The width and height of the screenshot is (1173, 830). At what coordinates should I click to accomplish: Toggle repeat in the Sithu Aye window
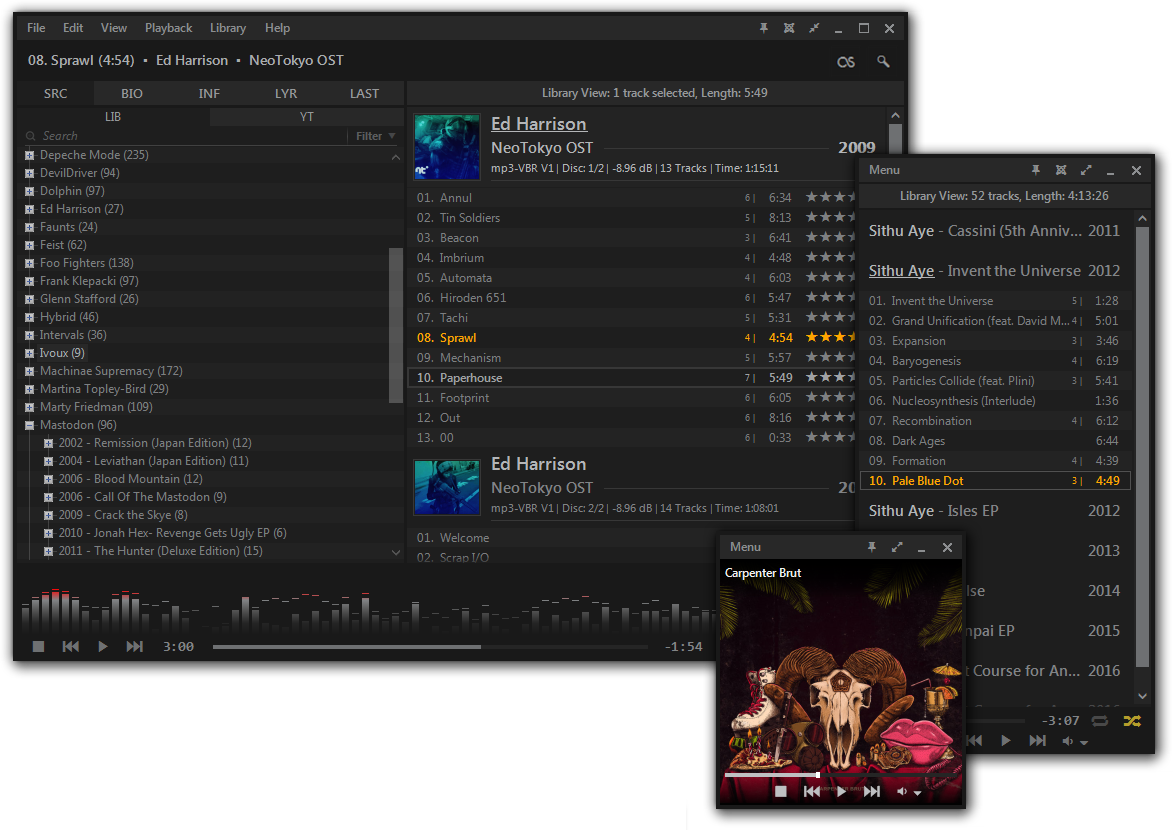(1100, 721)
